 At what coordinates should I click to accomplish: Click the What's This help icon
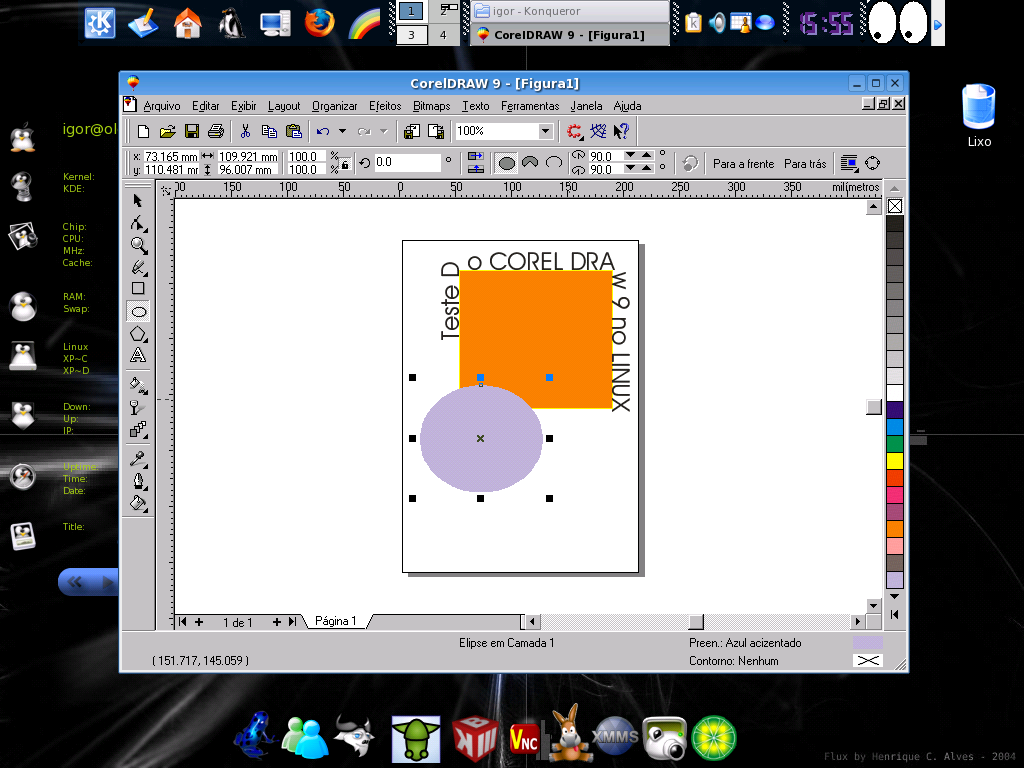[x=621, y=131]
